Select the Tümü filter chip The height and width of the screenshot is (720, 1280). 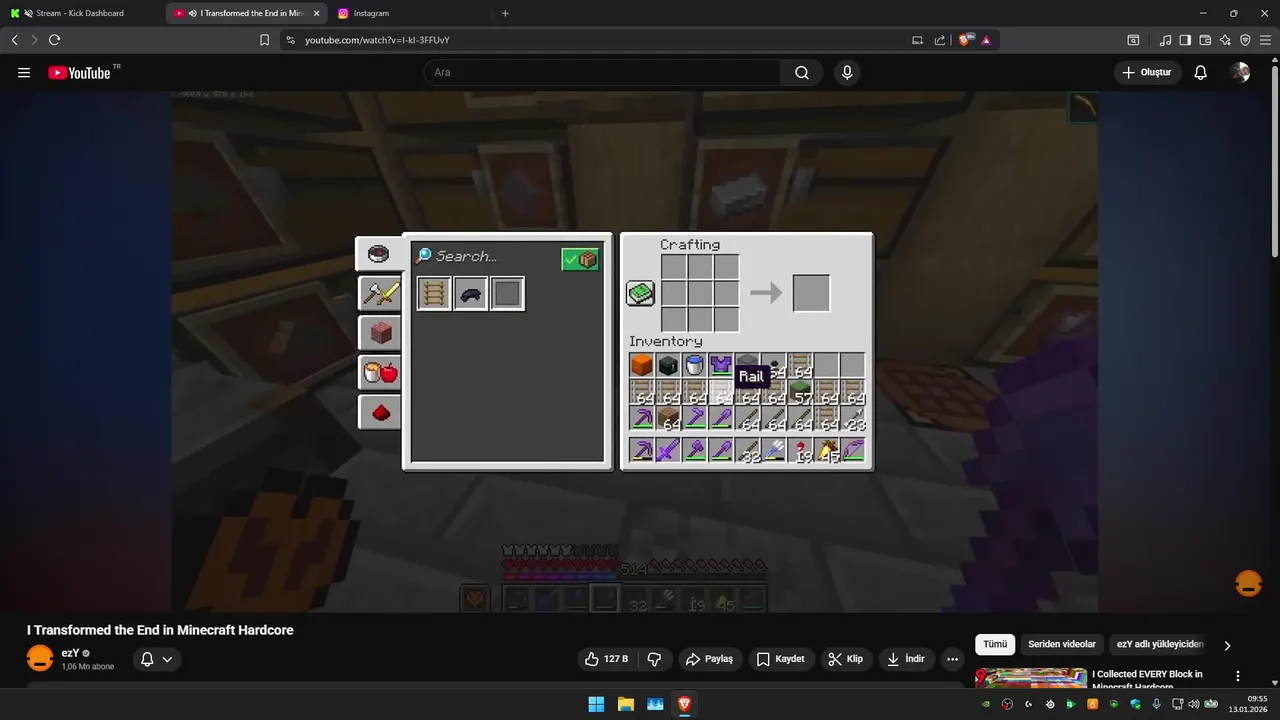coord(995,645)
